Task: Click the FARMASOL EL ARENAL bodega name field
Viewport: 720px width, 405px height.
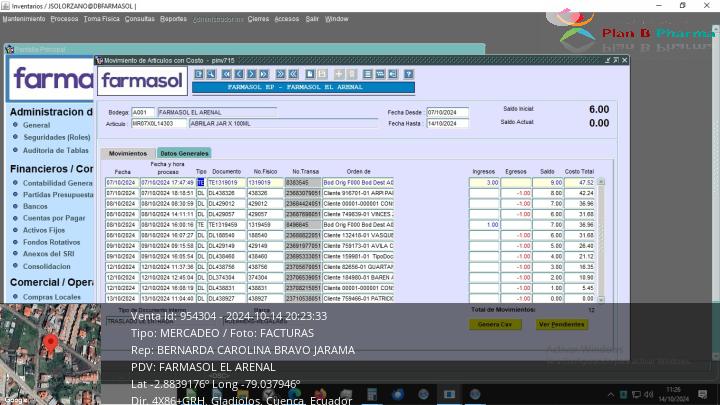Action: 217,112
